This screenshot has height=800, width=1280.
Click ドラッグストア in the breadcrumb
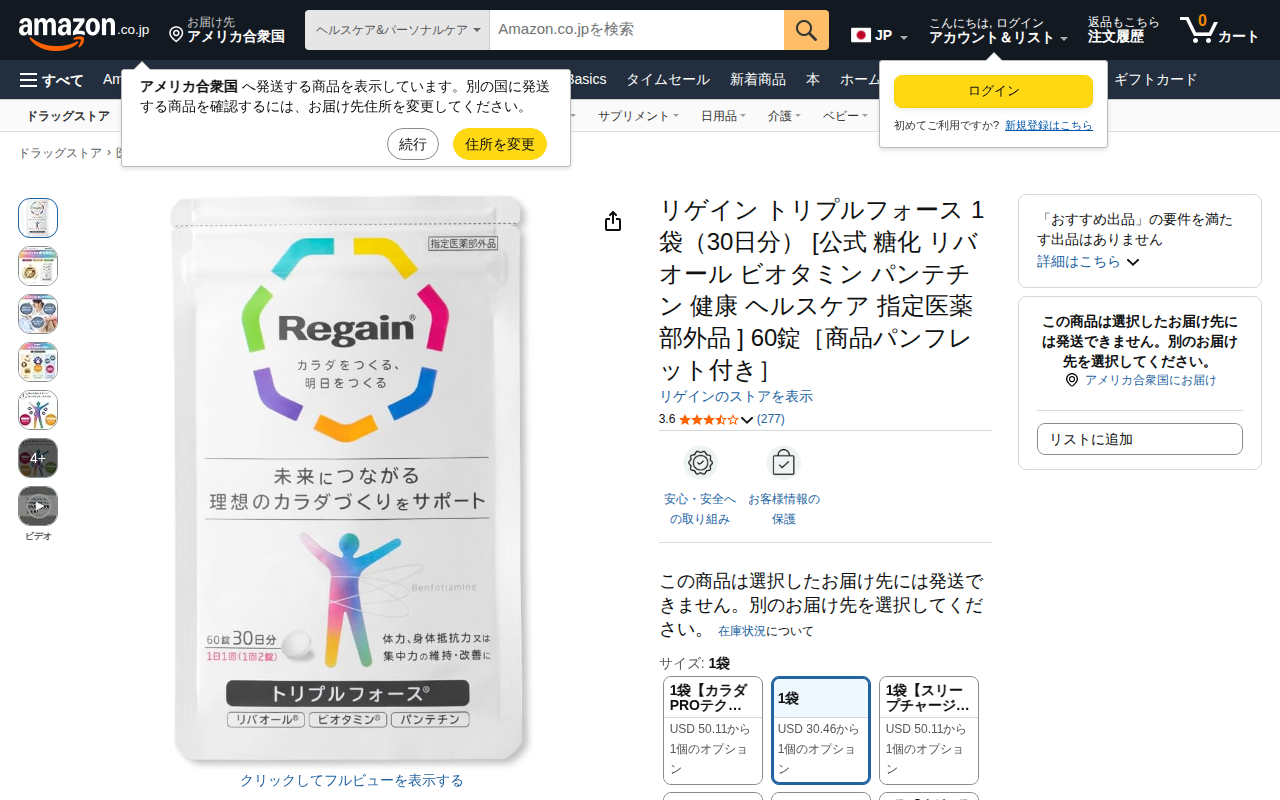pyautogui.click(x=60, y=153)
